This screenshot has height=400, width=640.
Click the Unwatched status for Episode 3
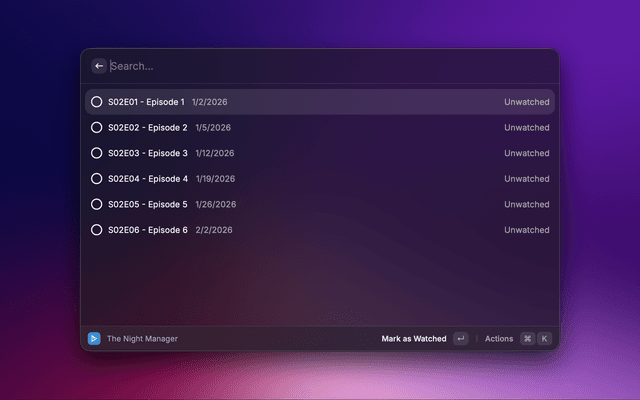pyautogui.click(x=526, y=153)
